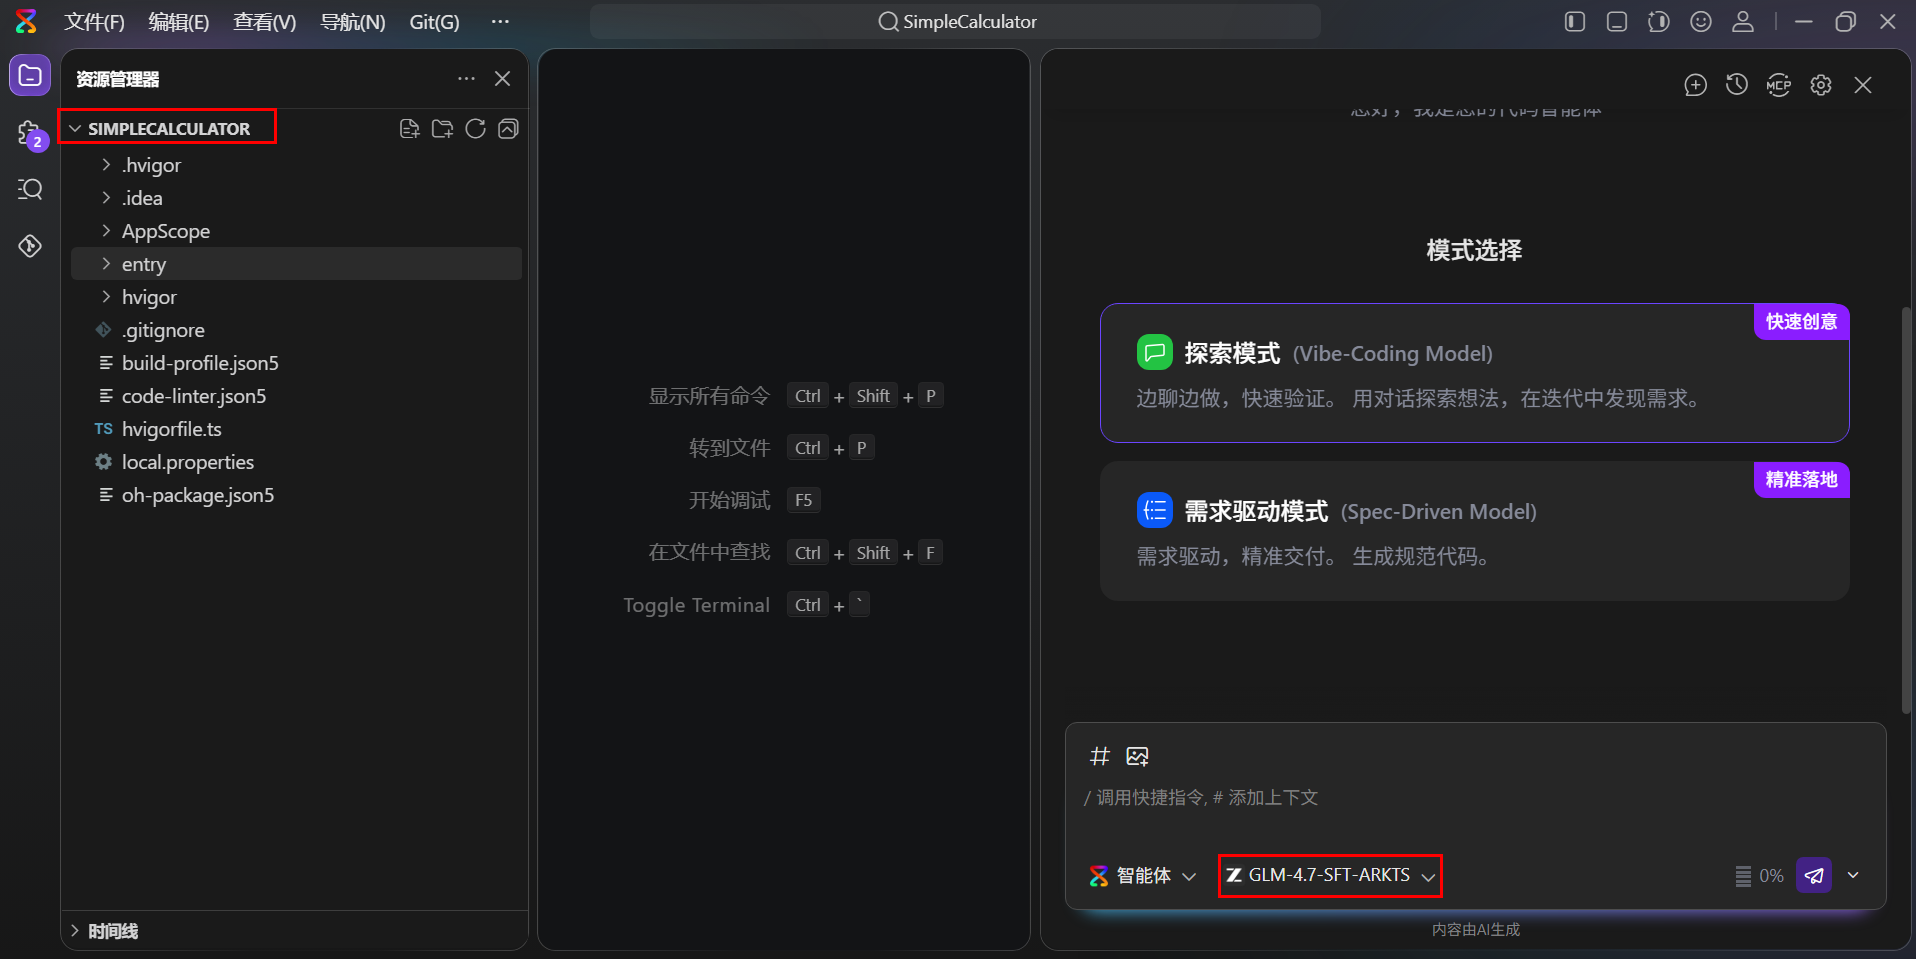Open the chevron dropdown beside the send button
This screenshot has width=1916, height=959.
1853,875
